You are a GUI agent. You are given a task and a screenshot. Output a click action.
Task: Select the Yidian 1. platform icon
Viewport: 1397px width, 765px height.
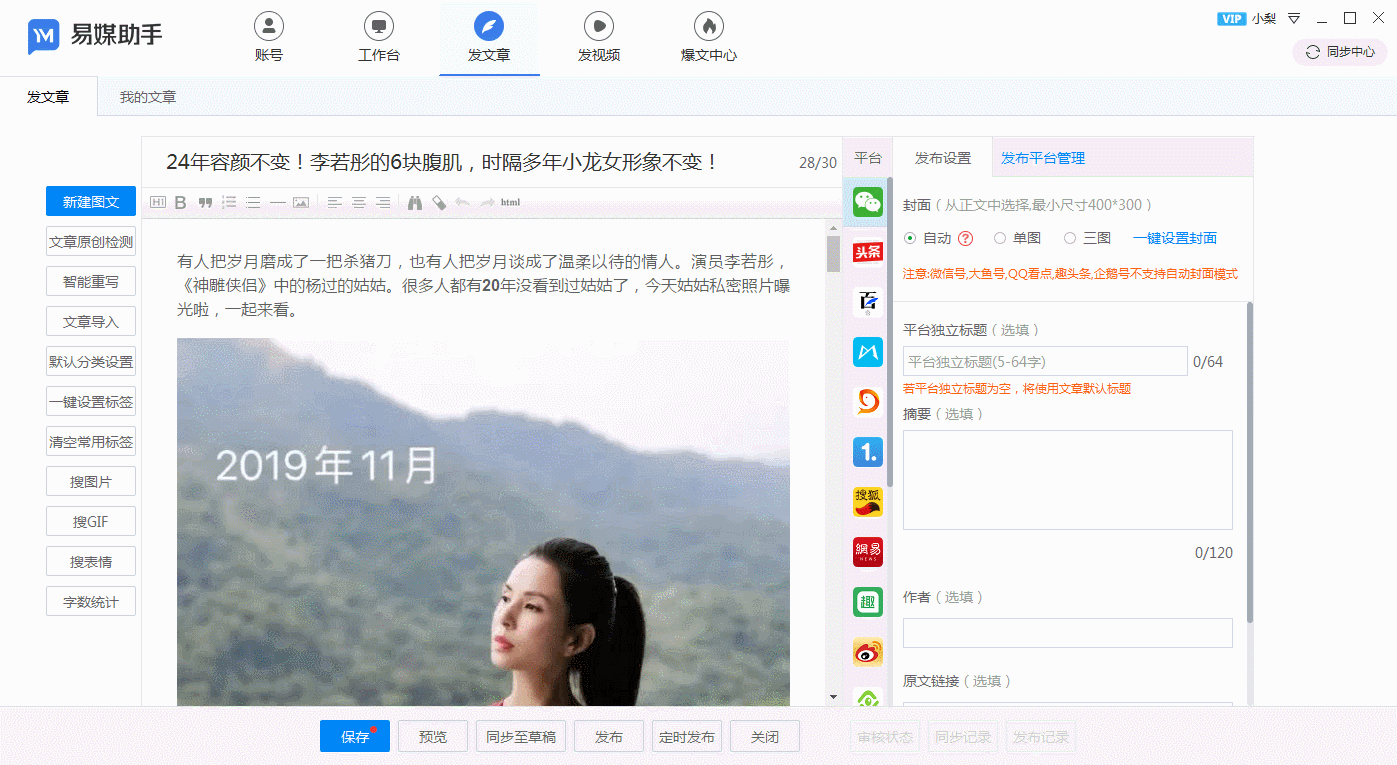tap(868, 452)
